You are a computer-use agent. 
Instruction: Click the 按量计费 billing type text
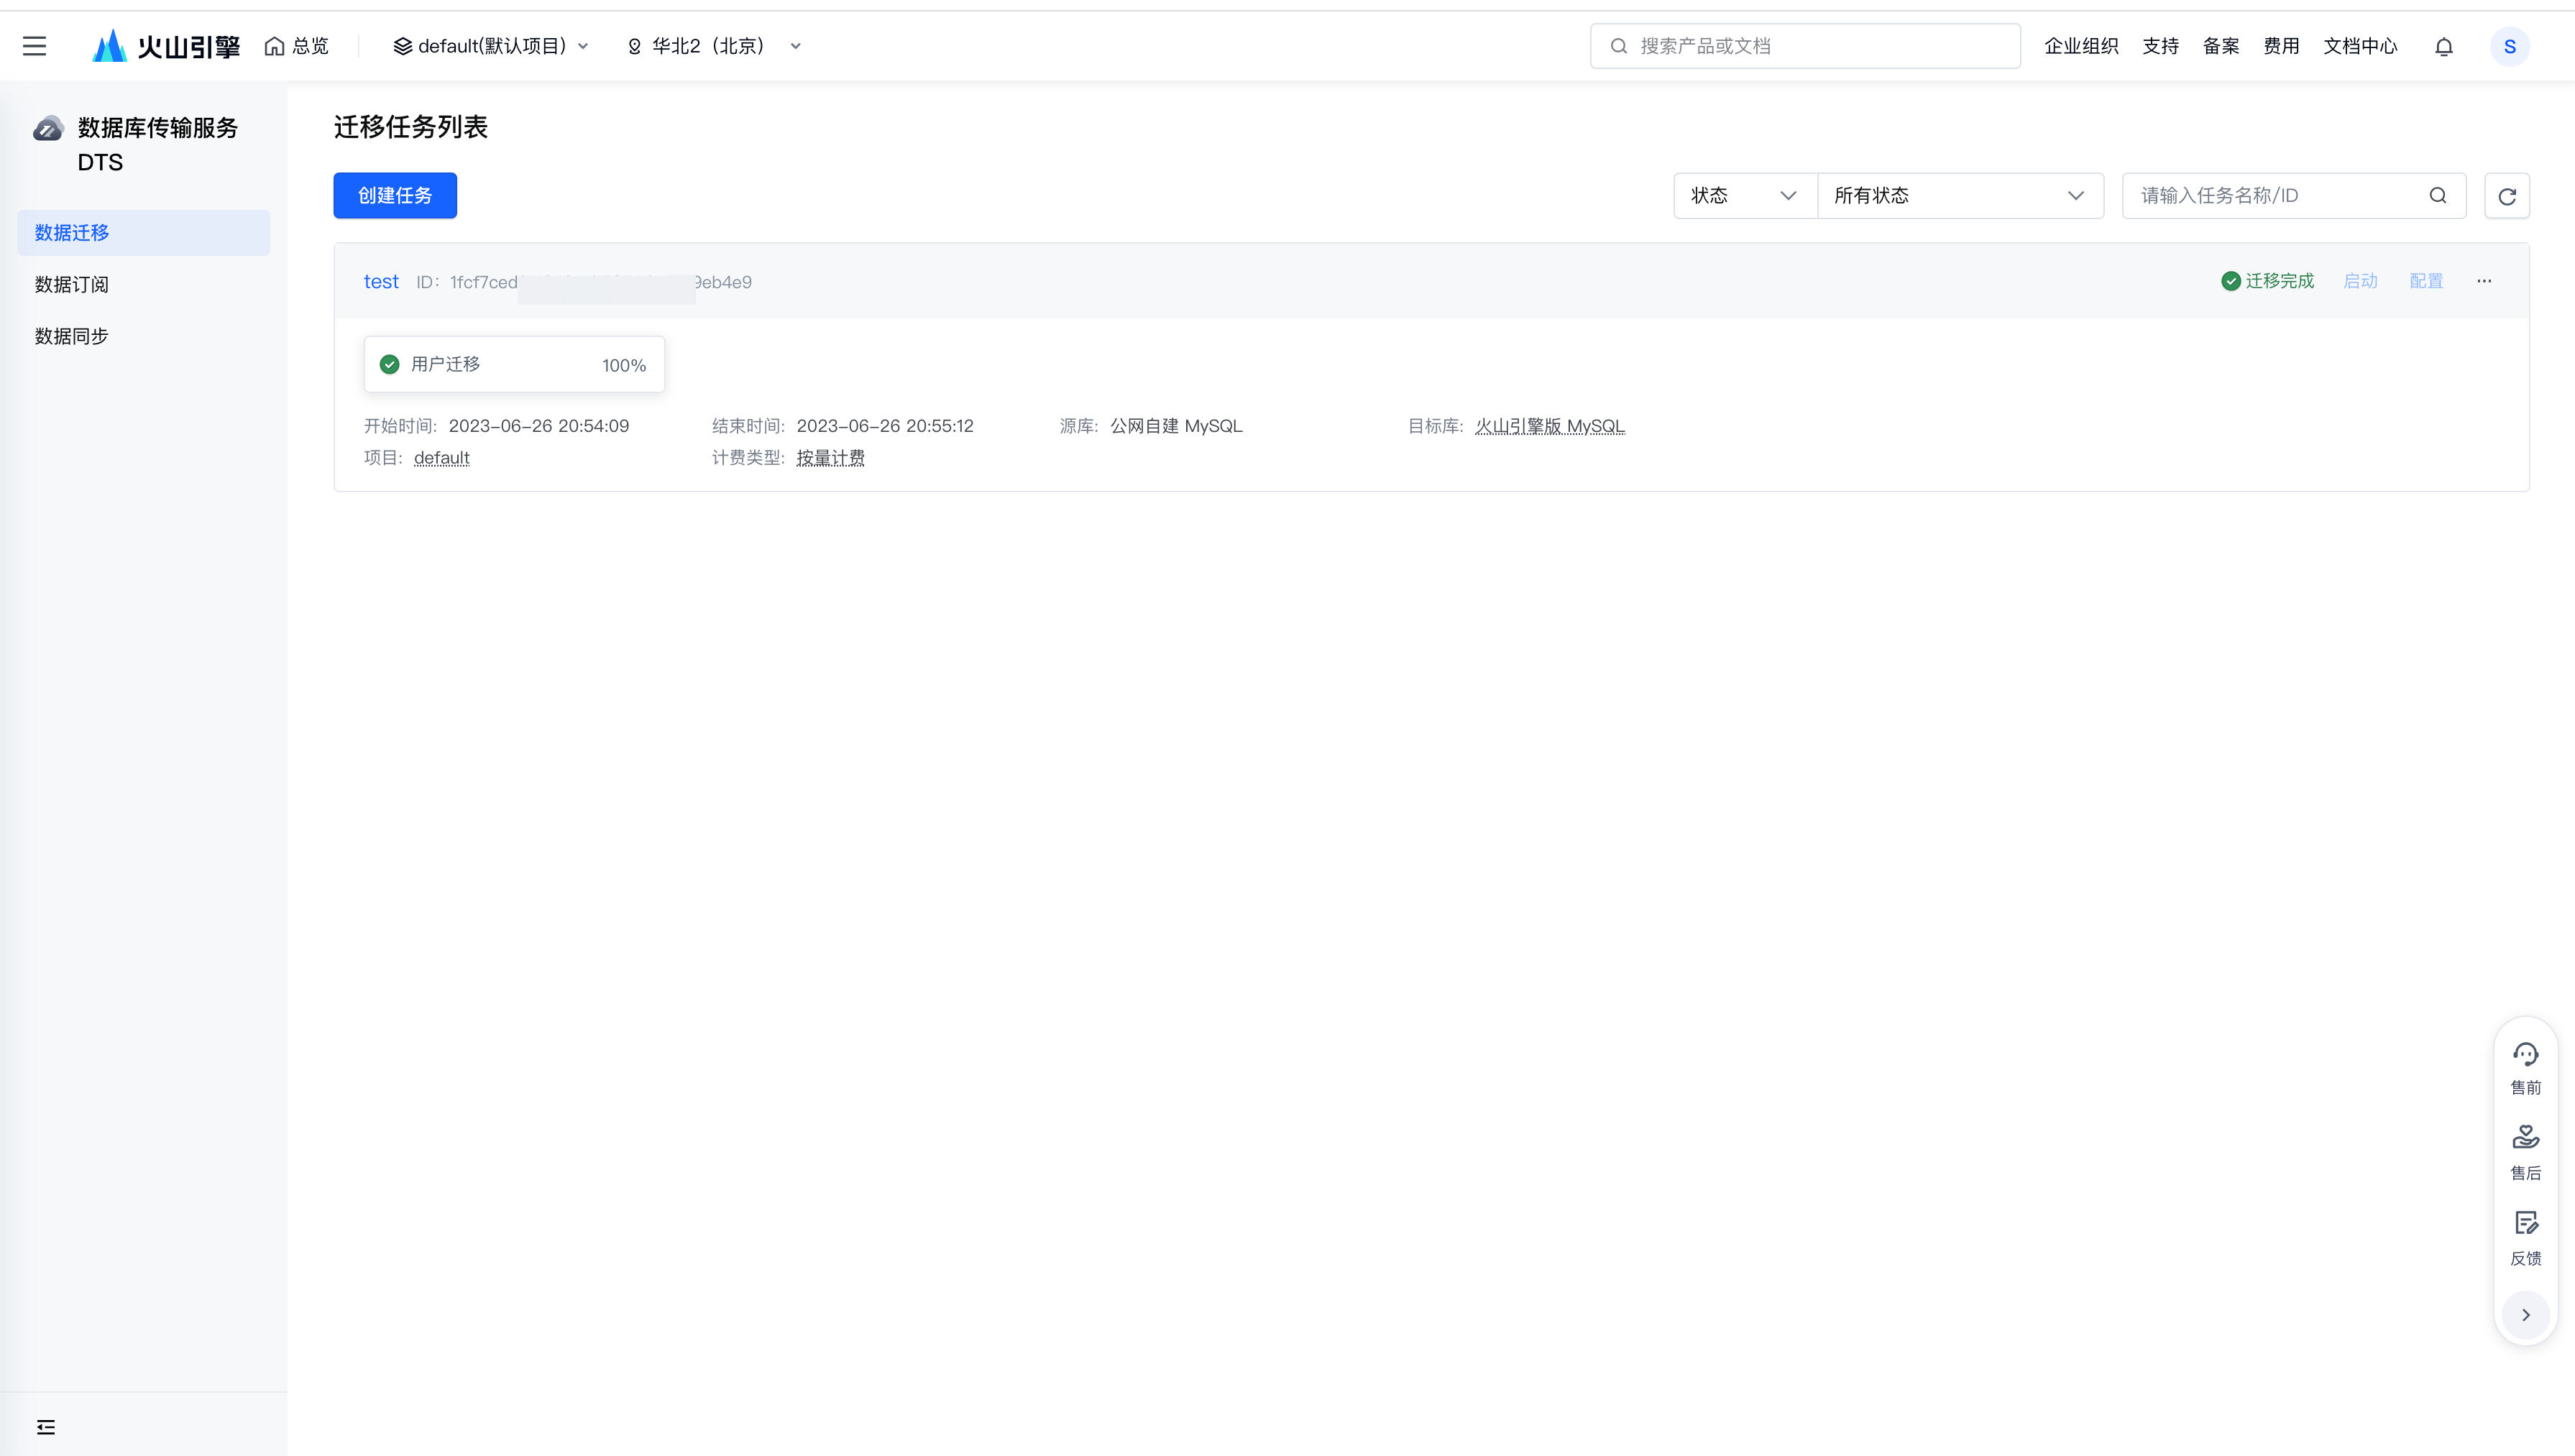831,458
